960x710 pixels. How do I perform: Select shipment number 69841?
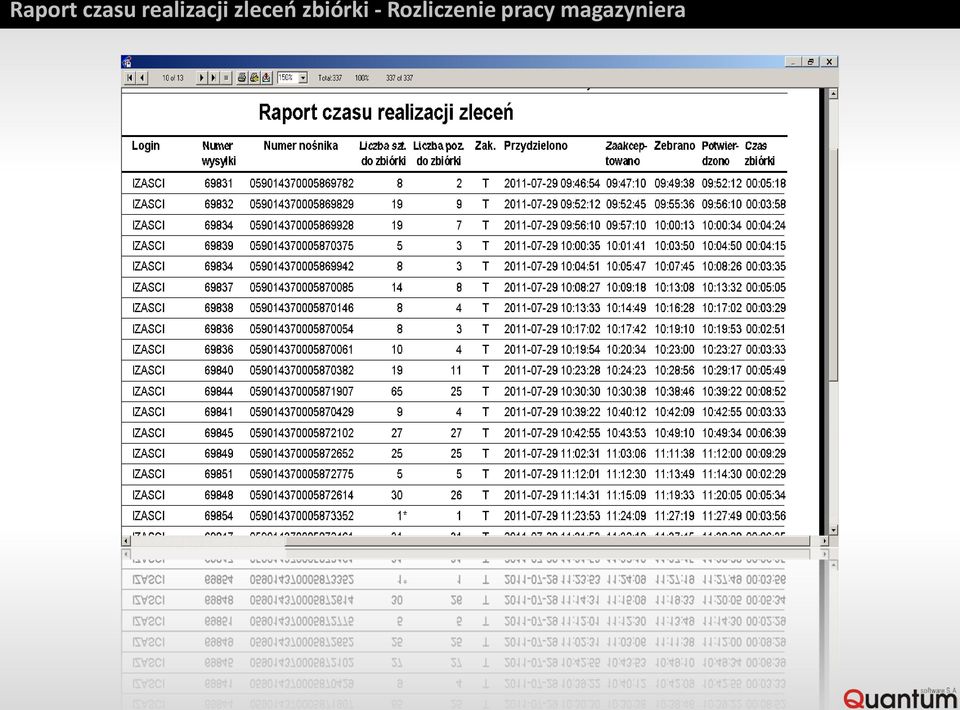[219, 413]
